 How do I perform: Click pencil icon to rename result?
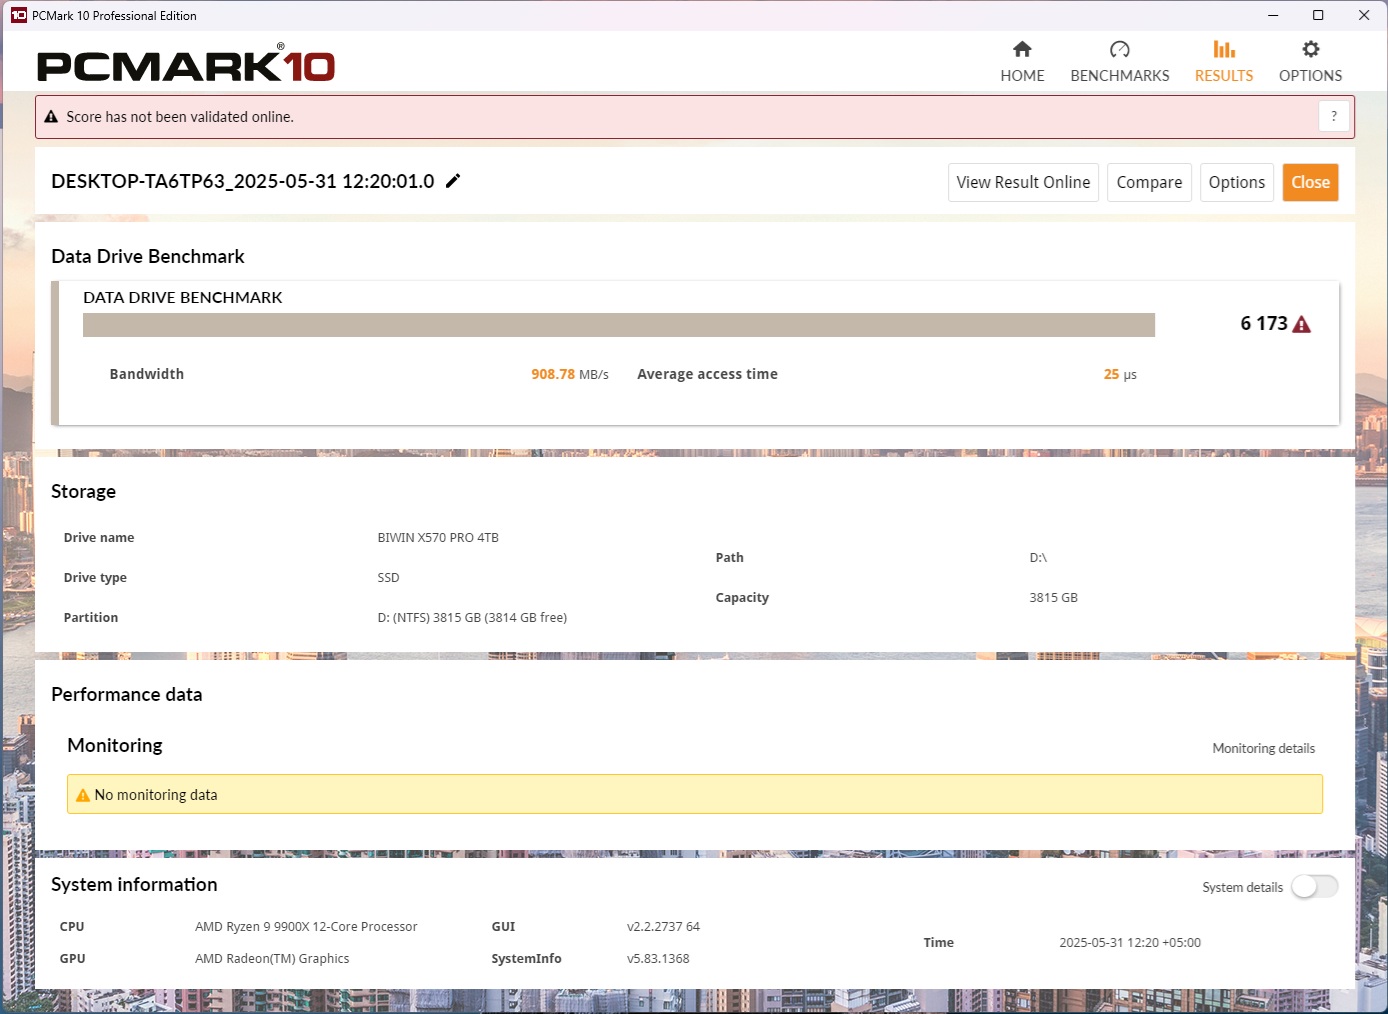click(x=453, y=181)
